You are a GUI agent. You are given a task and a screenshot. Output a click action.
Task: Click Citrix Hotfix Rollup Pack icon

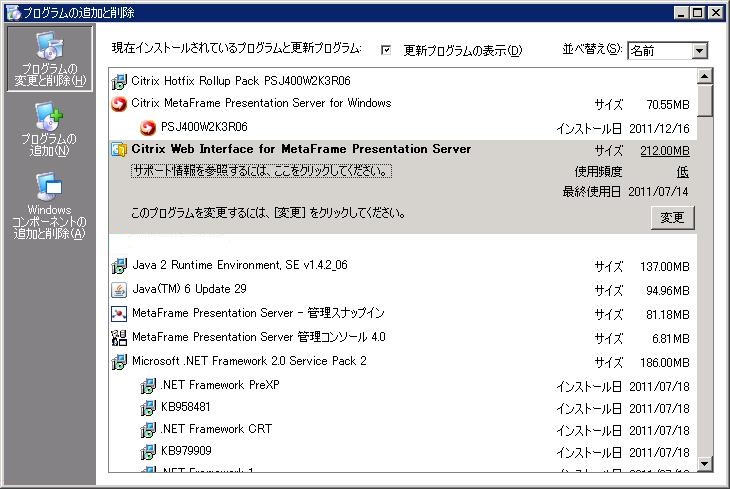point(119,81)
